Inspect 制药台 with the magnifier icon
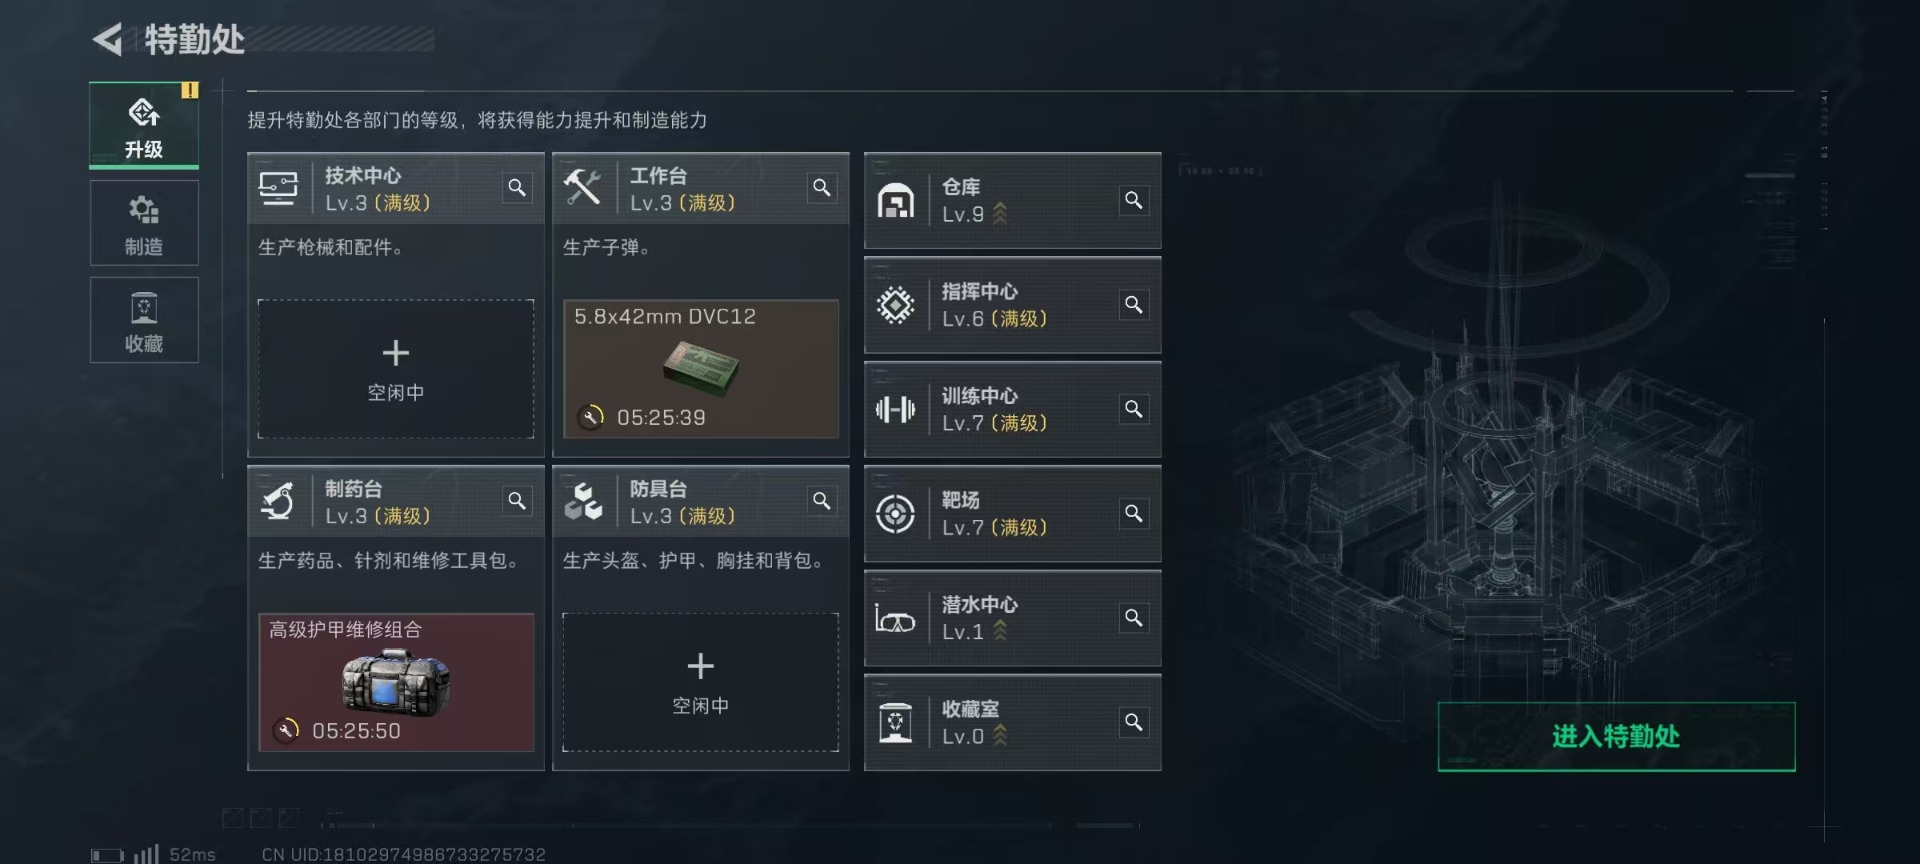1920x864 pixels. pyautogui.click(x=517, y=501)
